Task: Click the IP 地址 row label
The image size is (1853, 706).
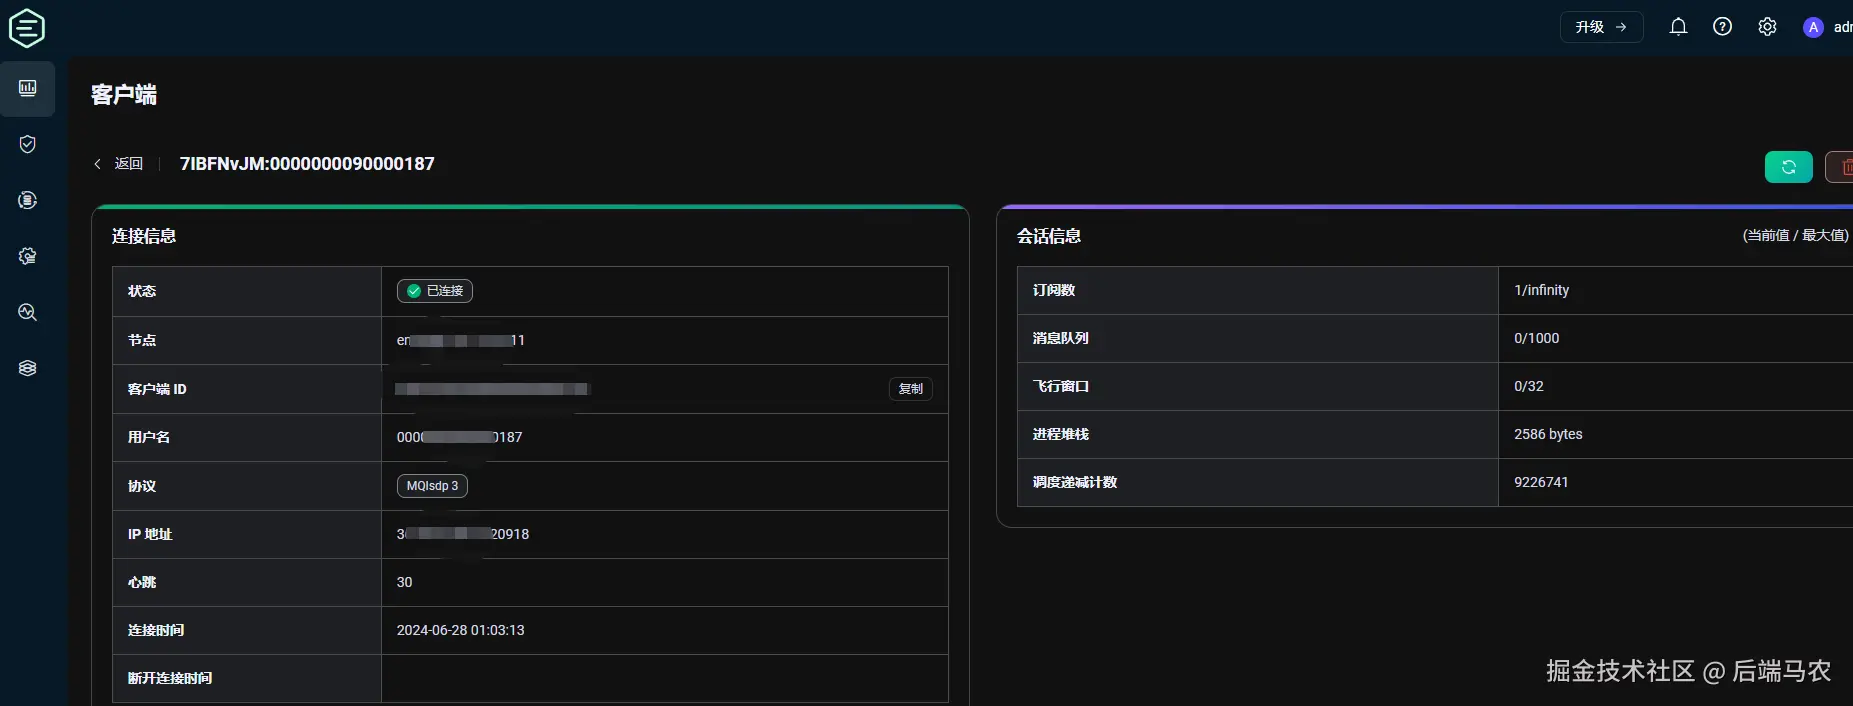Action: point(150,534)
